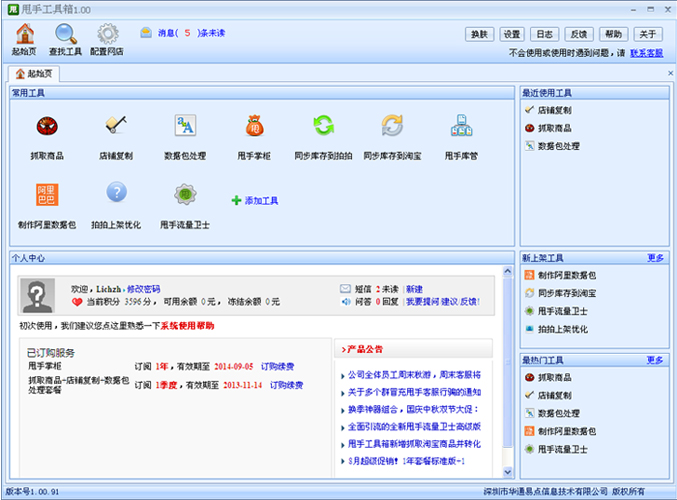The image size is (677, 500).
Task: Click 订购续费 for 抓取商品 package
Action: coord(286,385)
